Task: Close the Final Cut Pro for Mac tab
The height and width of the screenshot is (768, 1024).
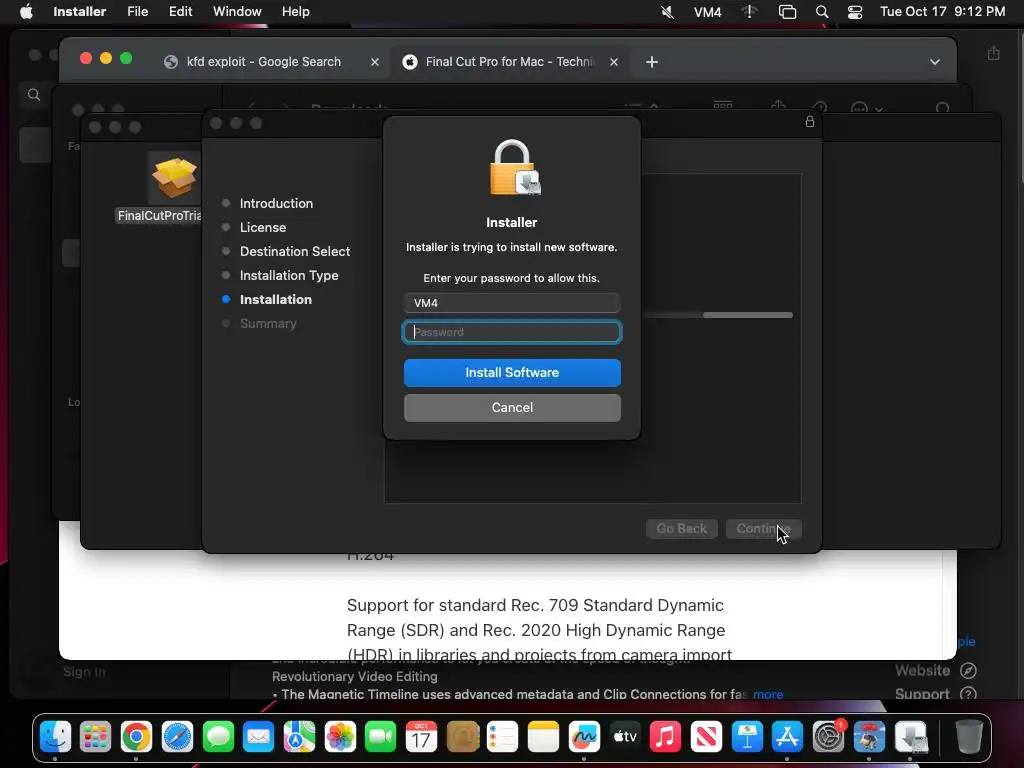Action: click(614, 62)
